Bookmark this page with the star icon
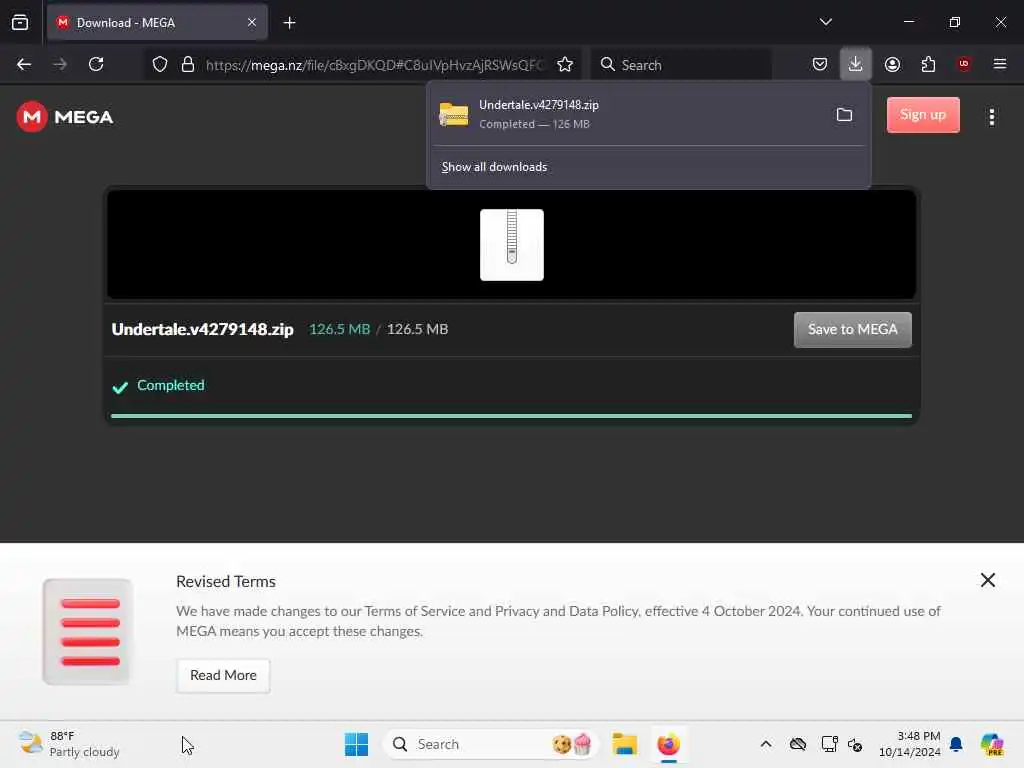Screen dimensions: 1024x768 (565, 64)
